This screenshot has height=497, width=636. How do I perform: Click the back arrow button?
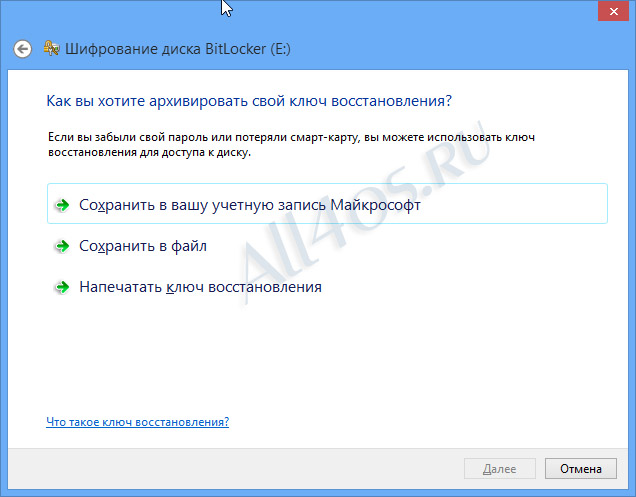point(22,49)
